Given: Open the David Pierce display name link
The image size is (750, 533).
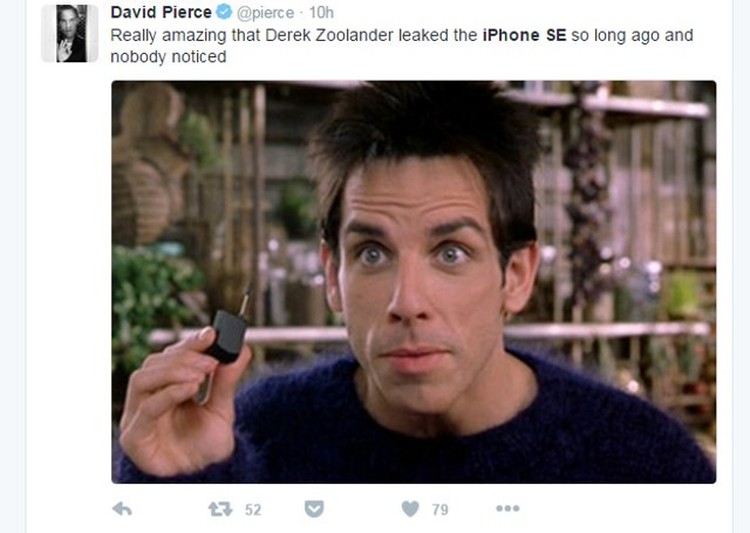Looking at the screenshot, I should (161, 12).
